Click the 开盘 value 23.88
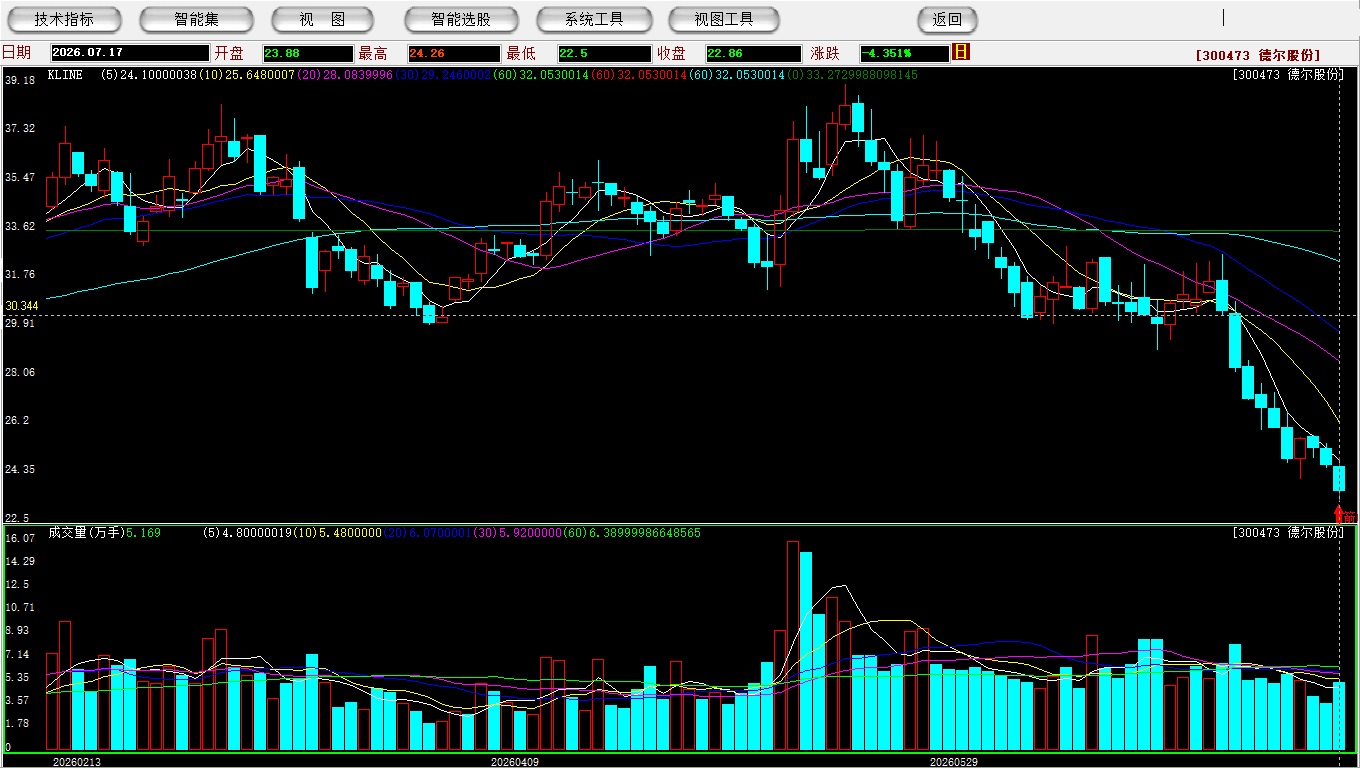This screenshot has width=1360, height=768. coord(307,53)
